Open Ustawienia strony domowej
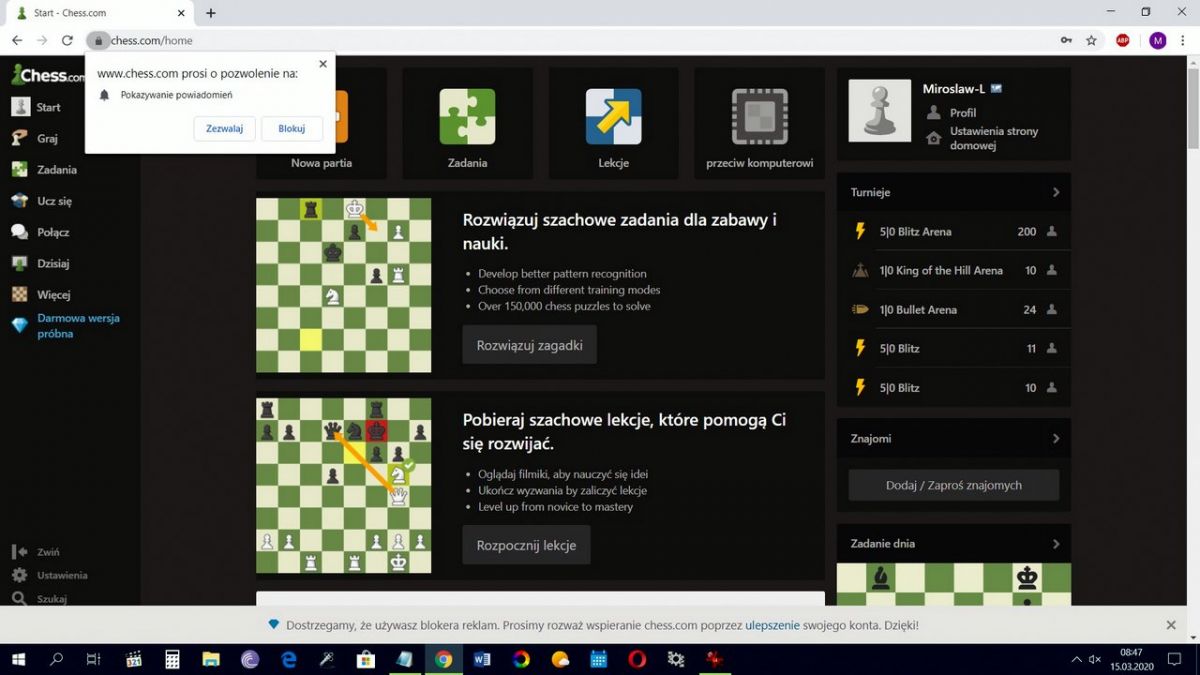This screenshot has width=1200, height=675. coord(994,138)
